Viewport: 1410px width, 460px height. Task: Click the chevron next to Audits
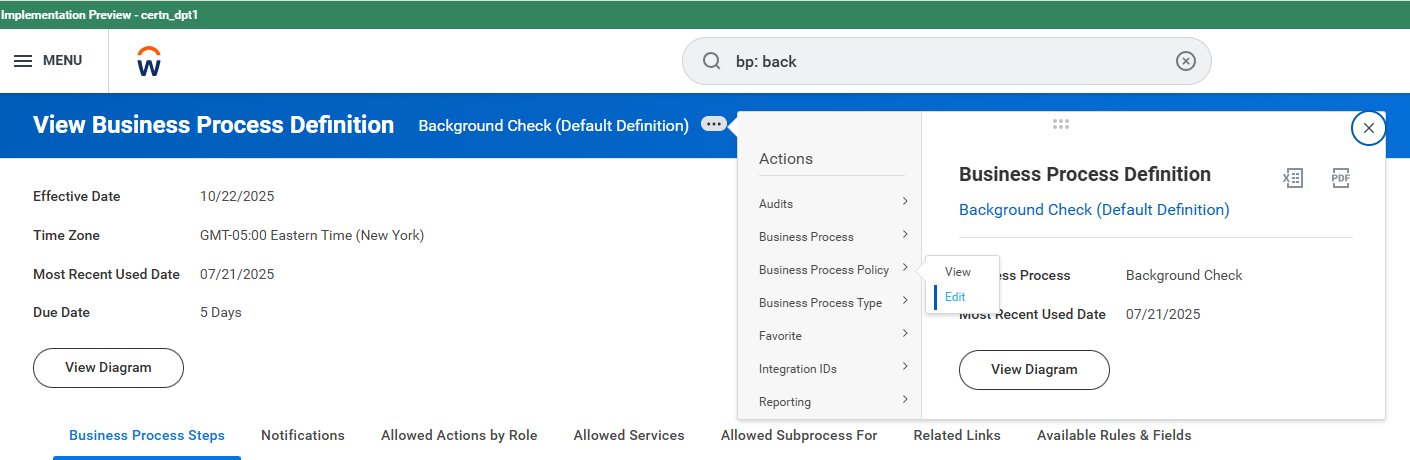coord(905,202)
